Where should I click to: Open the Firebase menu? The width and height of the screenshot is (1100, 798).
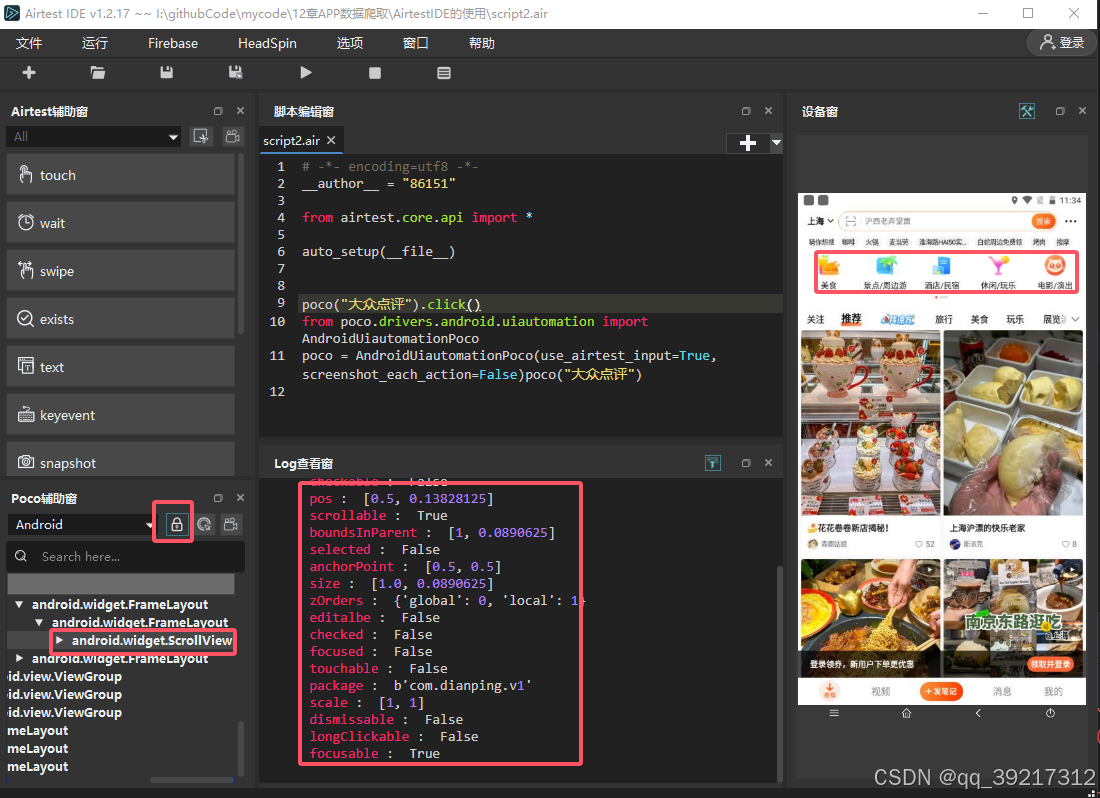[x=173, y=43]
